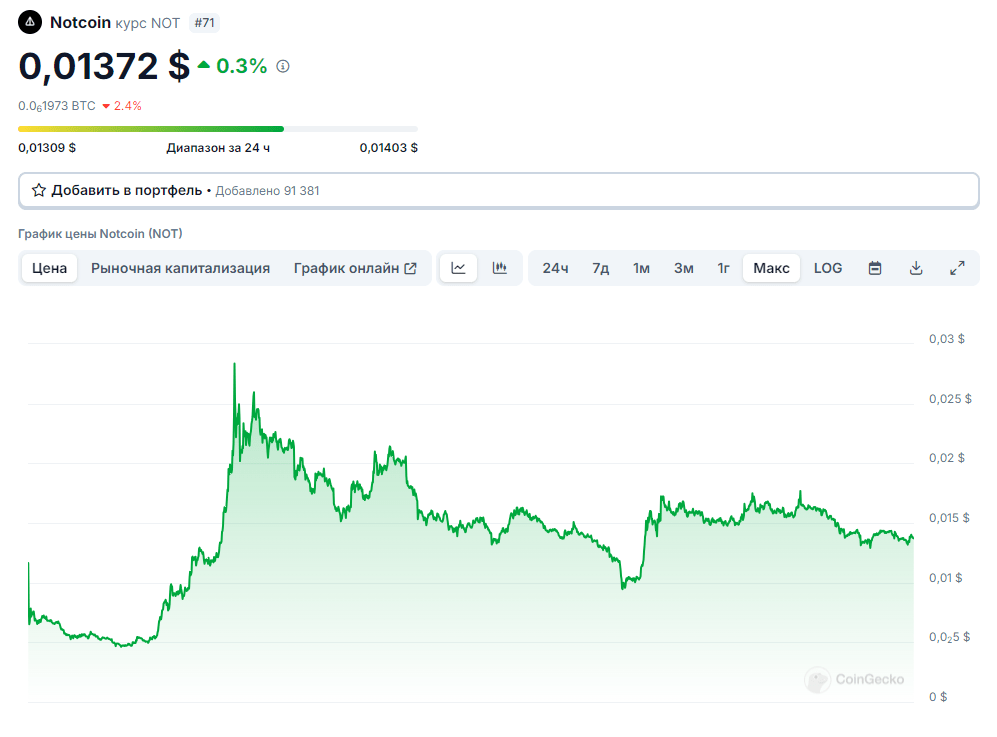Click Добавить в портфель button

click(498, 191)
